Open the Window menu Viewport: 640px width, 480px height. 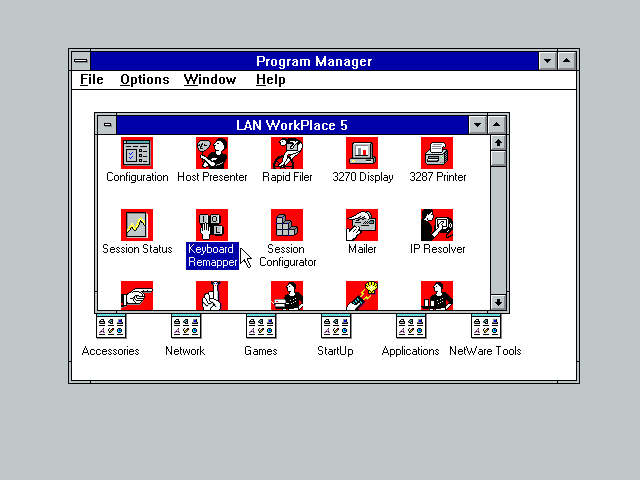point(210,80)
